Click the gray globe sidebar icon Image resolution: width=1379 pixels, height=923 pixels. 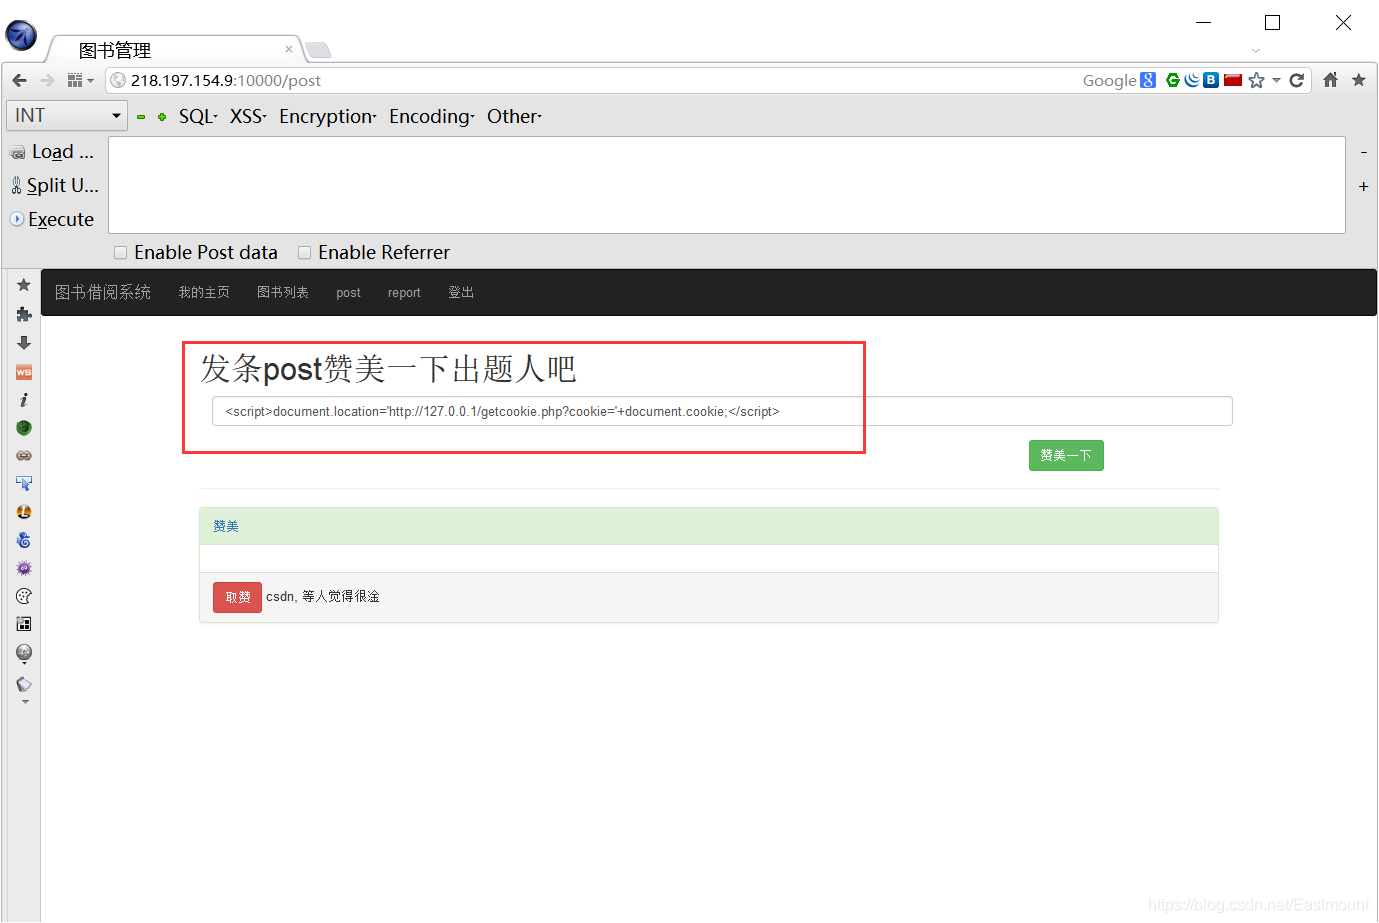click(24, 653)
